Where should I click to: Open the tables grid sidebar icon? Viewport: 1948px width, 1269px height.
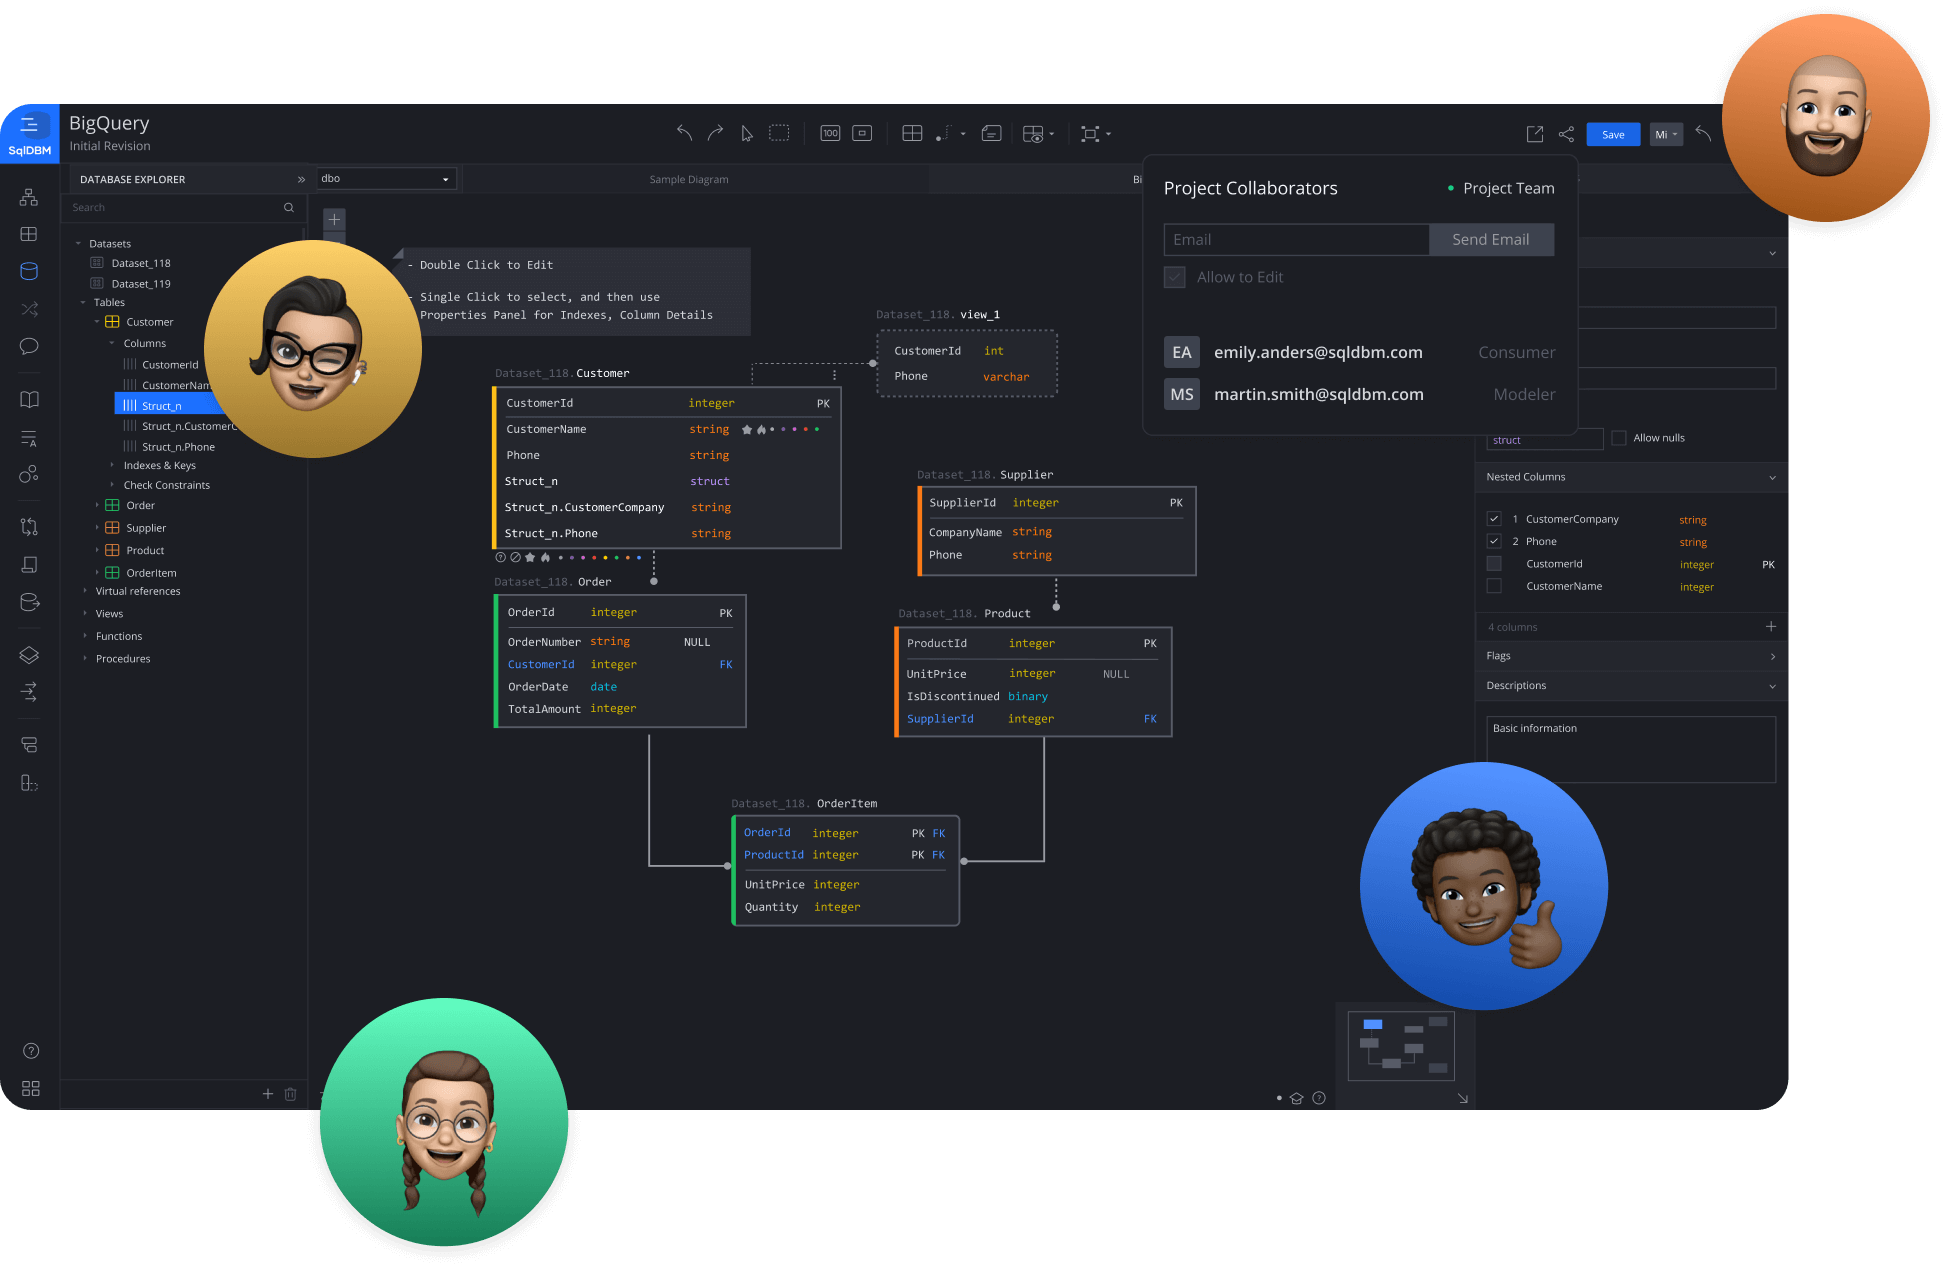[x=29, y=234]
